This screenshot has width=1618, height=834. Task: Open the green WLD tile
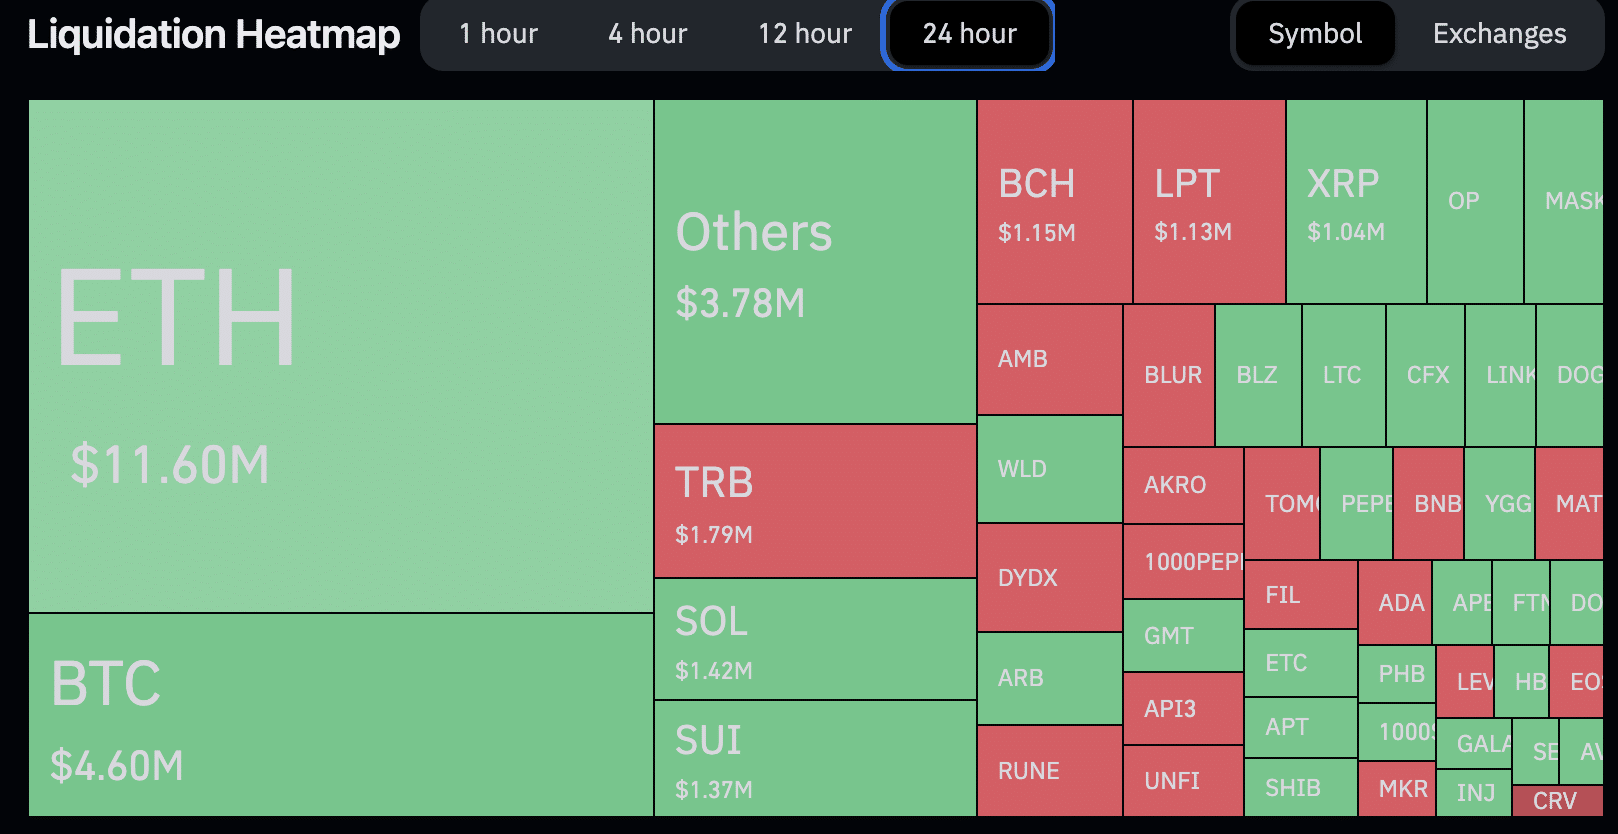click(1049, 468)
